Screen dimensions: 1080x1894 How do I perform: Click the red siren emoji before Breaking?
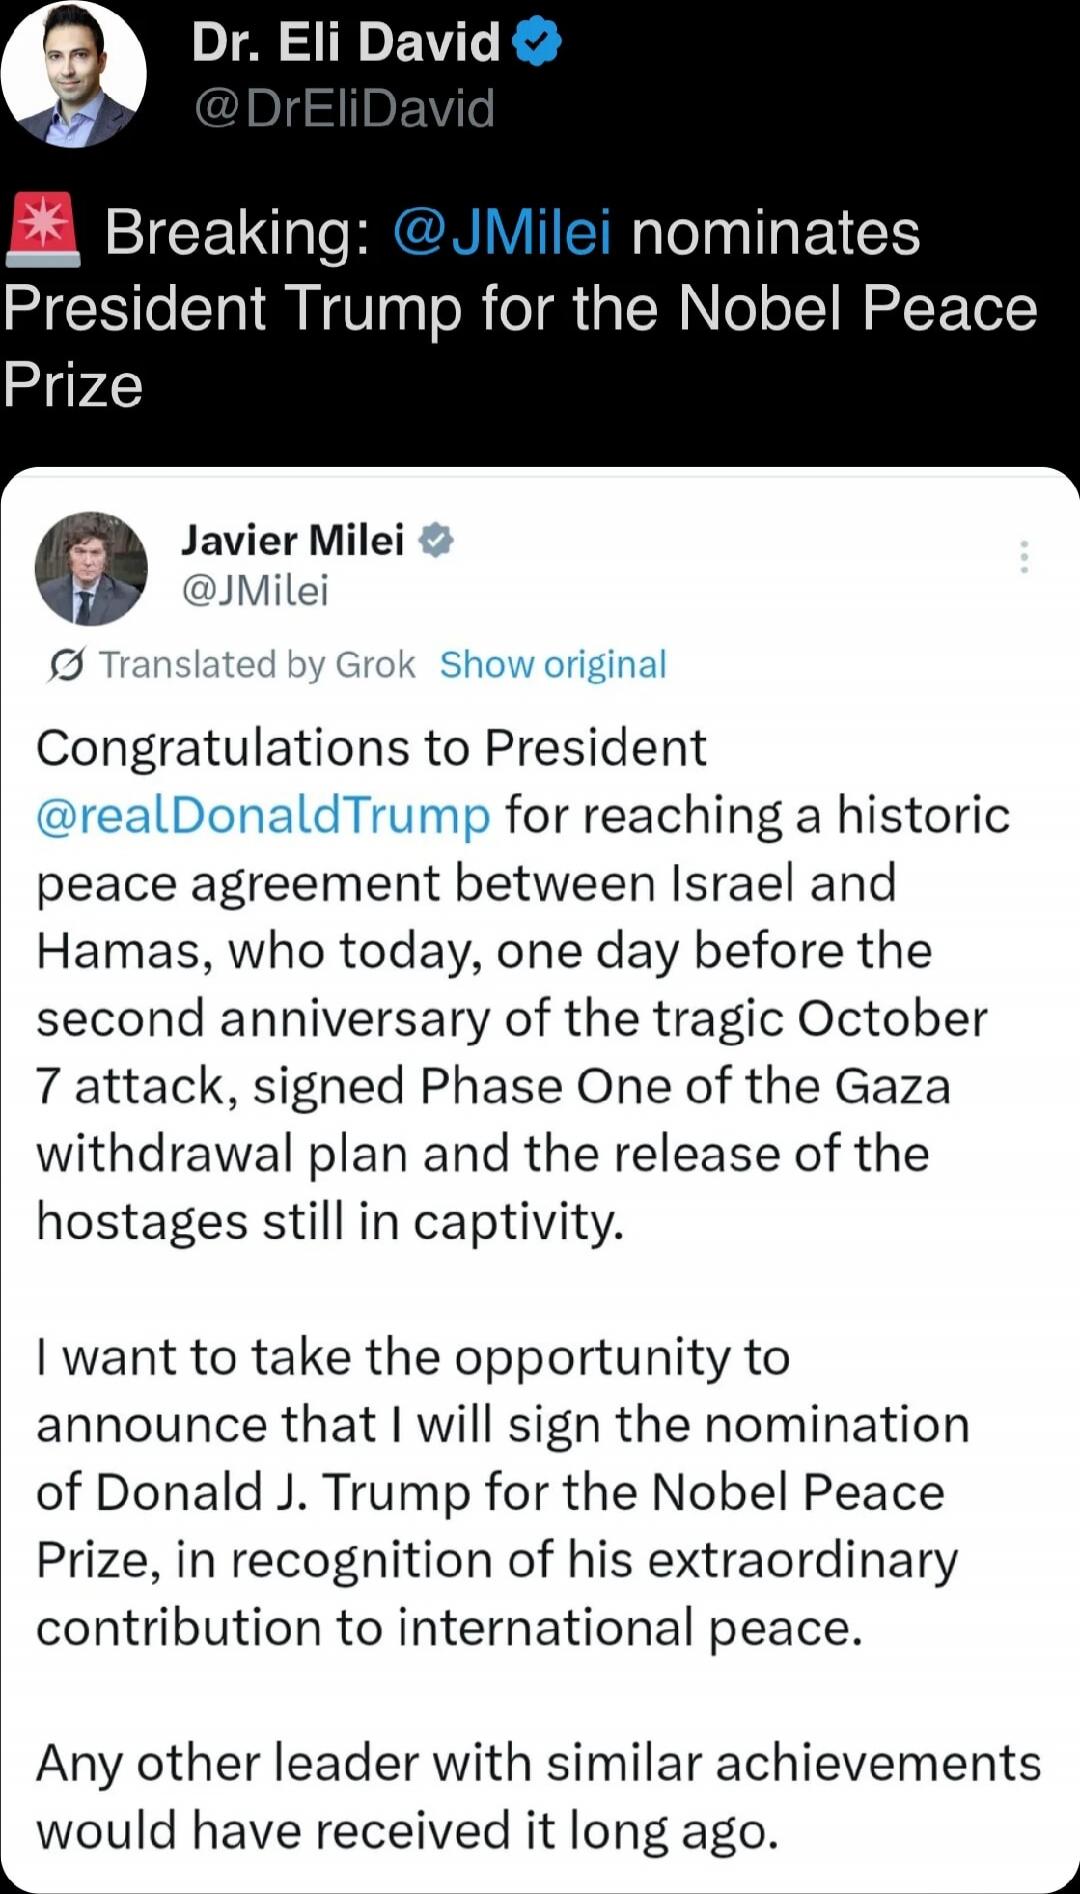[x=43, y=230]
